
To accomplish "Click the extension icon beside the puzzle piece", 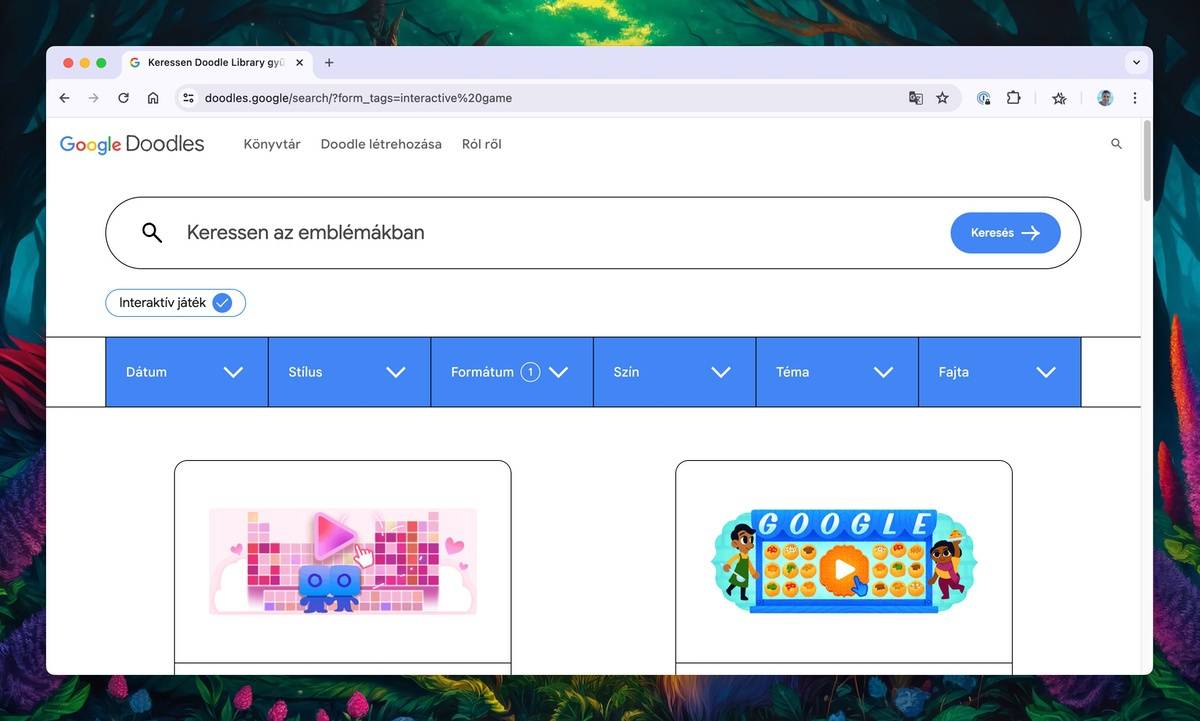I will (x=984, y=98).
